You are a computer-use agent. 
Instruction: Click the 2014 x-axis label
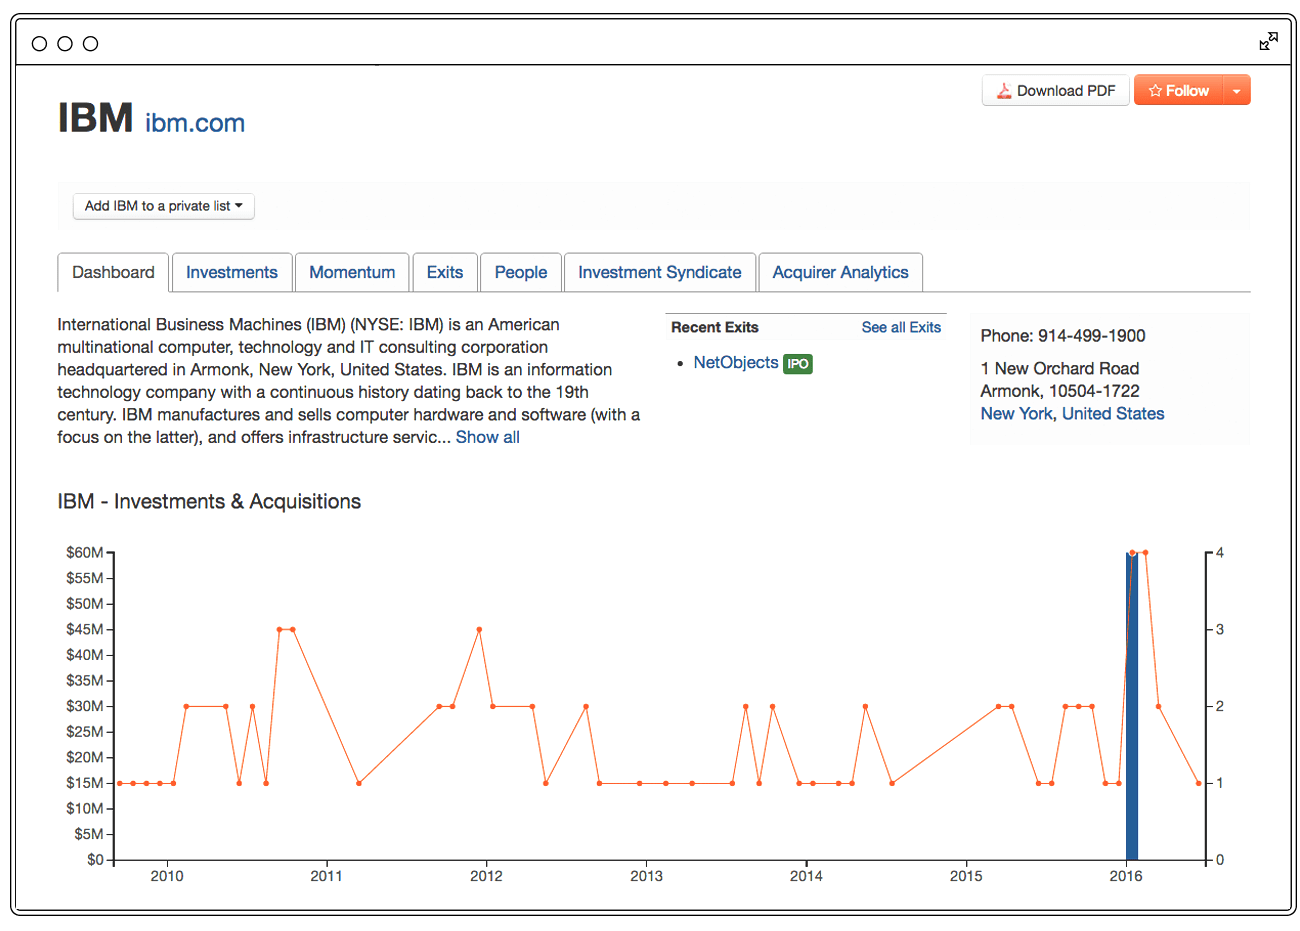pos(806,876)
